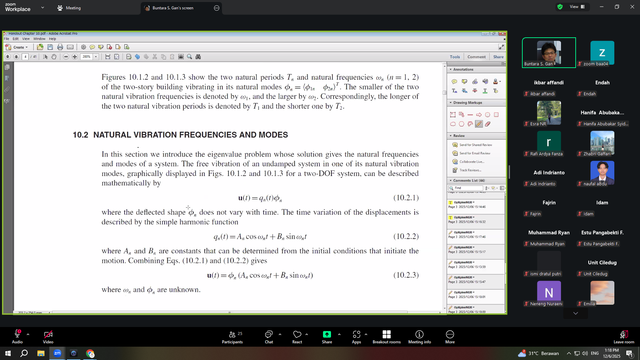Zoom out with the minus icon
The image size is (640, 360).
coord(66,57)
